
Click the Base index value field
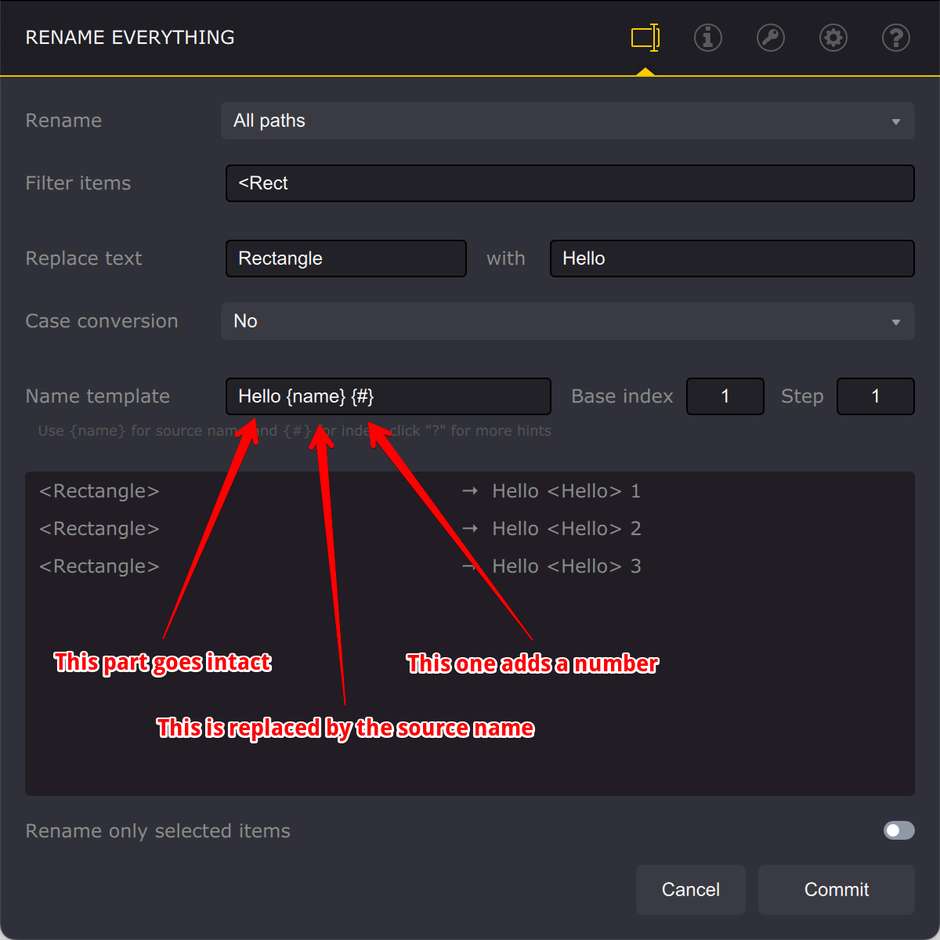tap(725, 396)
